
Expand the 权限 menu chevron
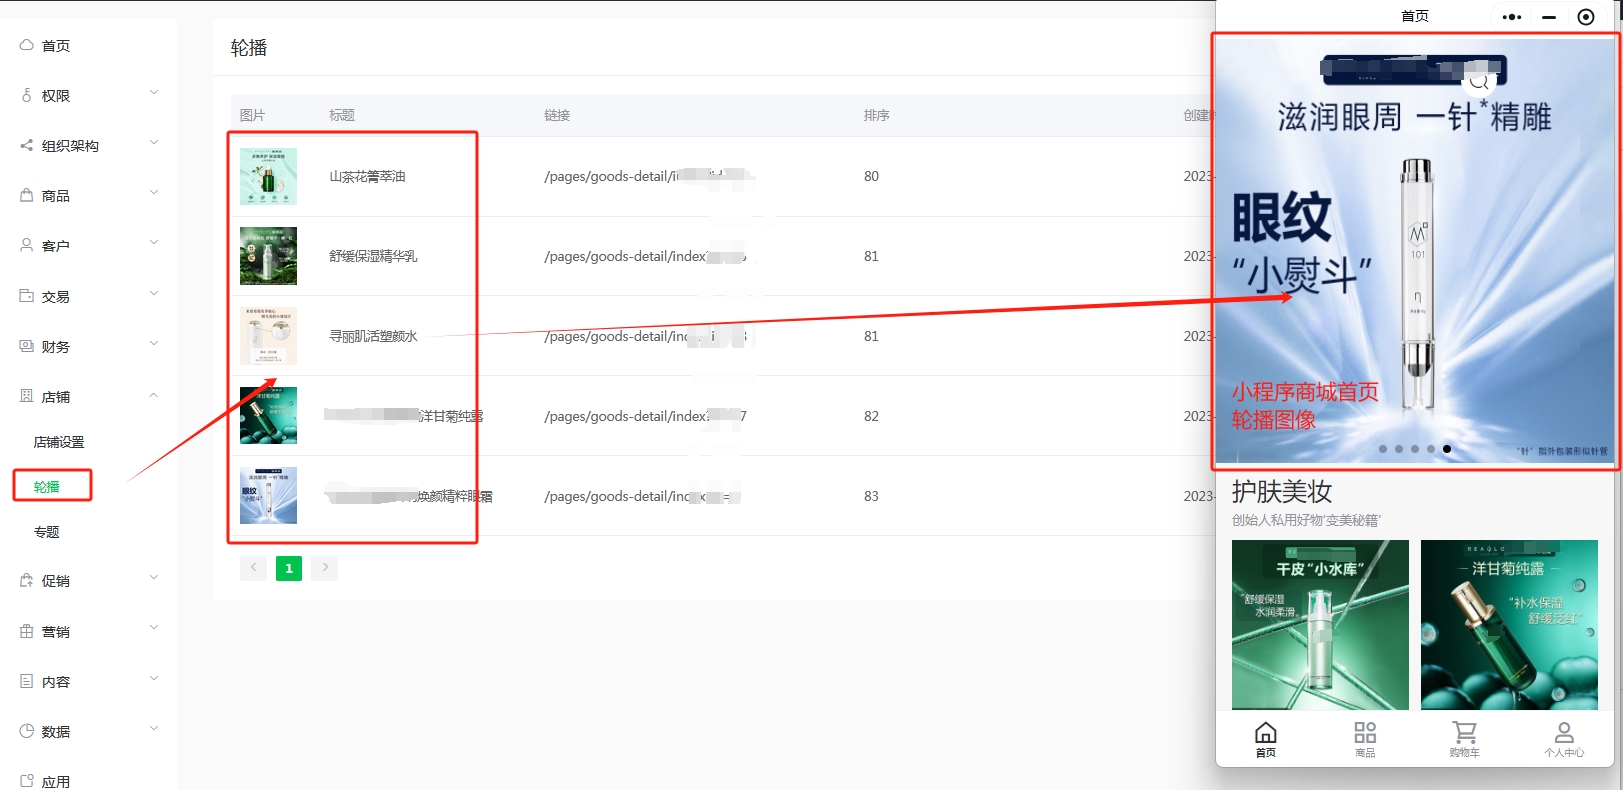[x=154, y=93]
